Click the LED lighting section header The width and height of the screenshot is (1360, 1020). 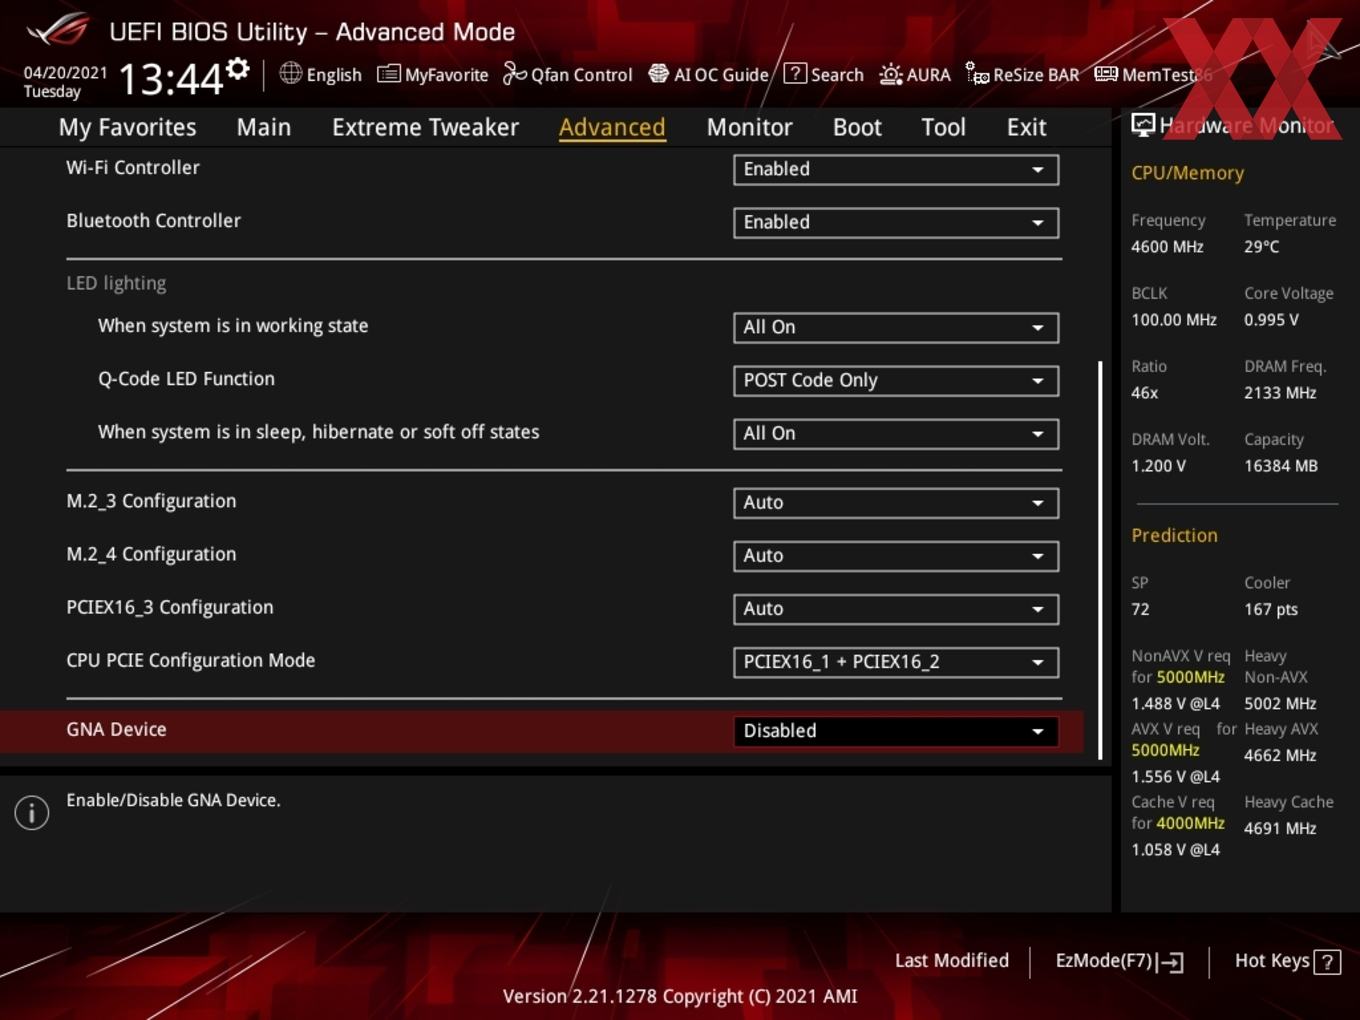pyautogui.click(x=116, y=283)
